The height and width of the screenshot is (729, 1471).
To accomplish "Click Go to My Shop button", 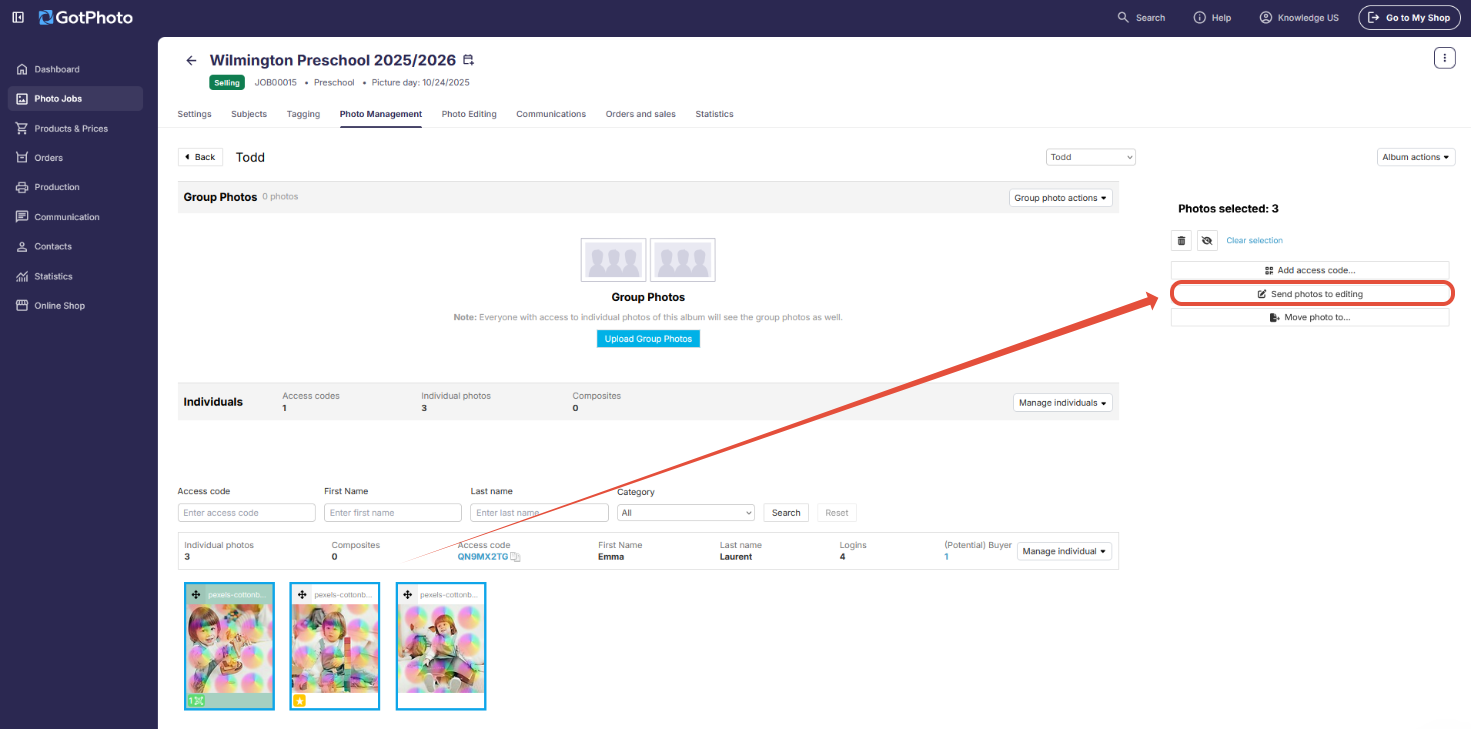I will click(x=1409, y=18).
